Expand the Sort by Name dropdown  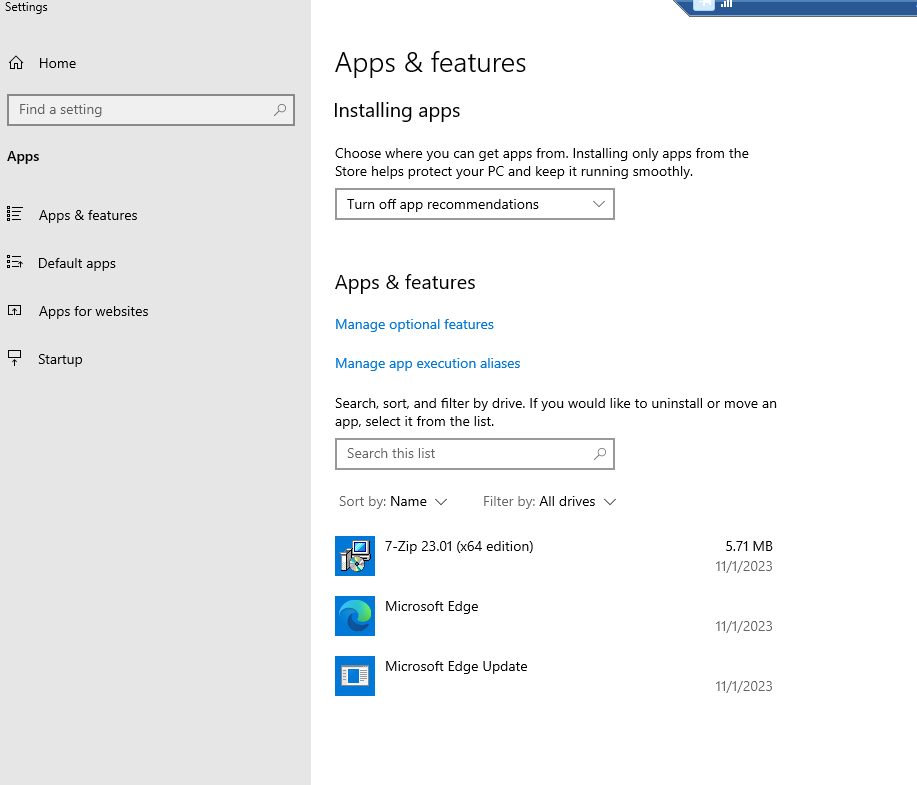point(393,501)
